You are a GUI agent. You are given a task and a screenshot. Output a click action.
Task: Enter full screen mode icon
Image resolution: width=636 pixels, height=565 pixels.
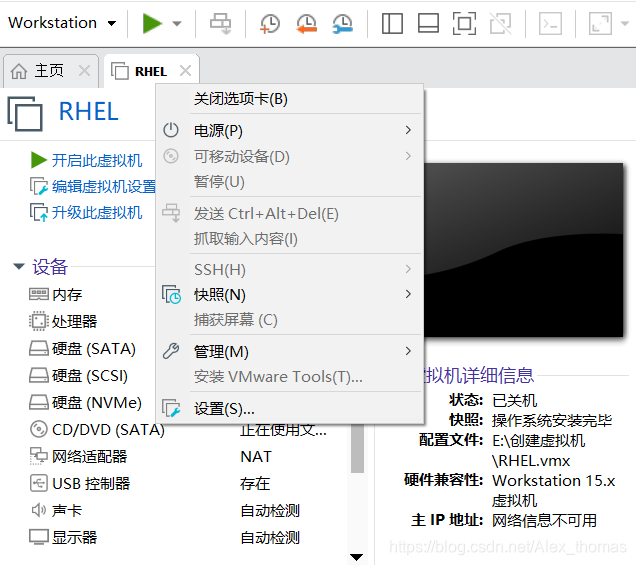click(x=464, y=24)
